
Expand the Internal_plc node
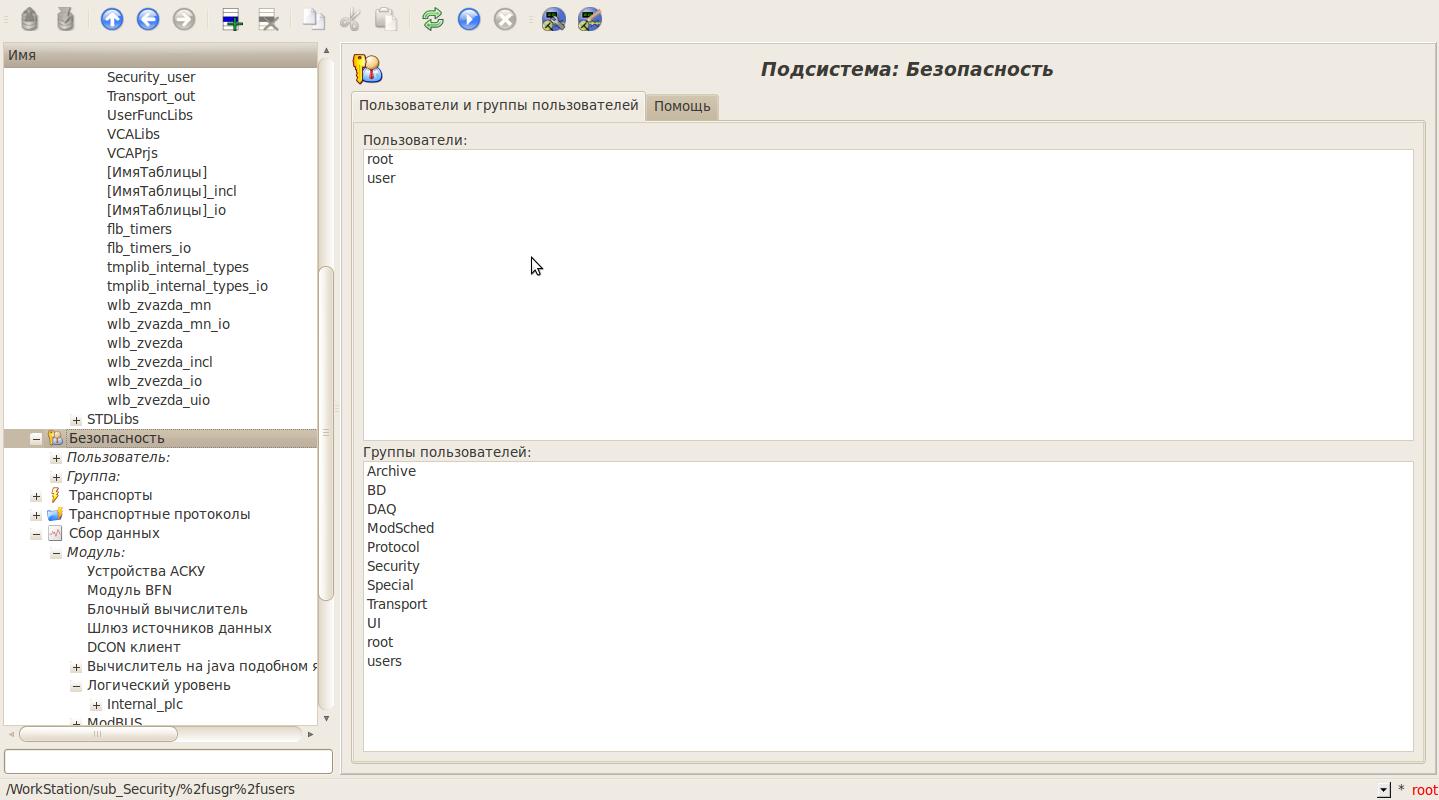(x=96, y=705)
